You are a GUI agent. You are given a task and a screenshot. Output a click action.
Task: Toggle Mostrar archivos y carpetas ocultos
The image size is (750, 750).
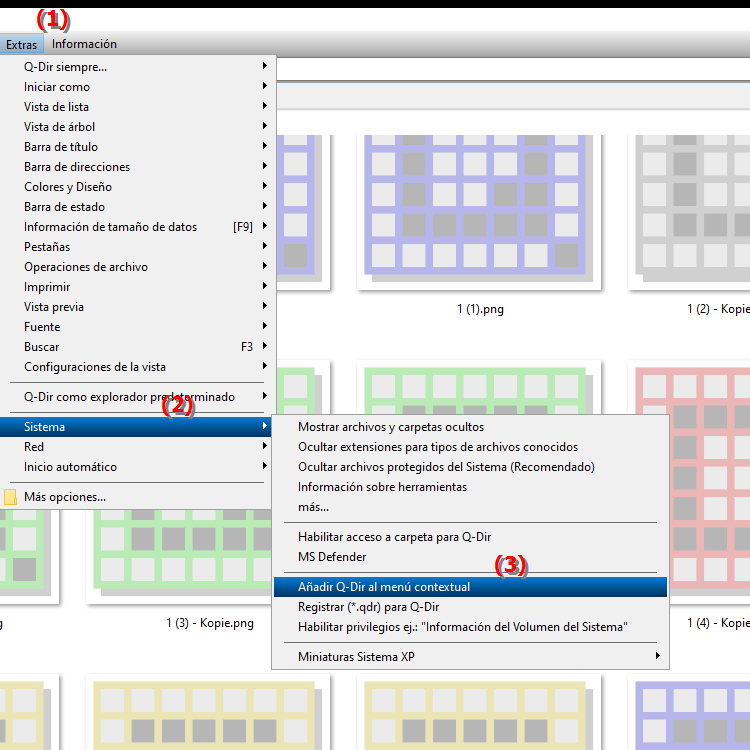click(470, 427)
